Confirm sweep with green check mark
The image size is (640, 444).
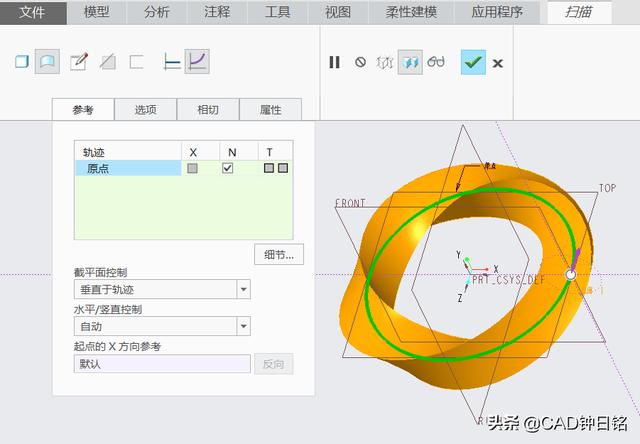[473, 62]
